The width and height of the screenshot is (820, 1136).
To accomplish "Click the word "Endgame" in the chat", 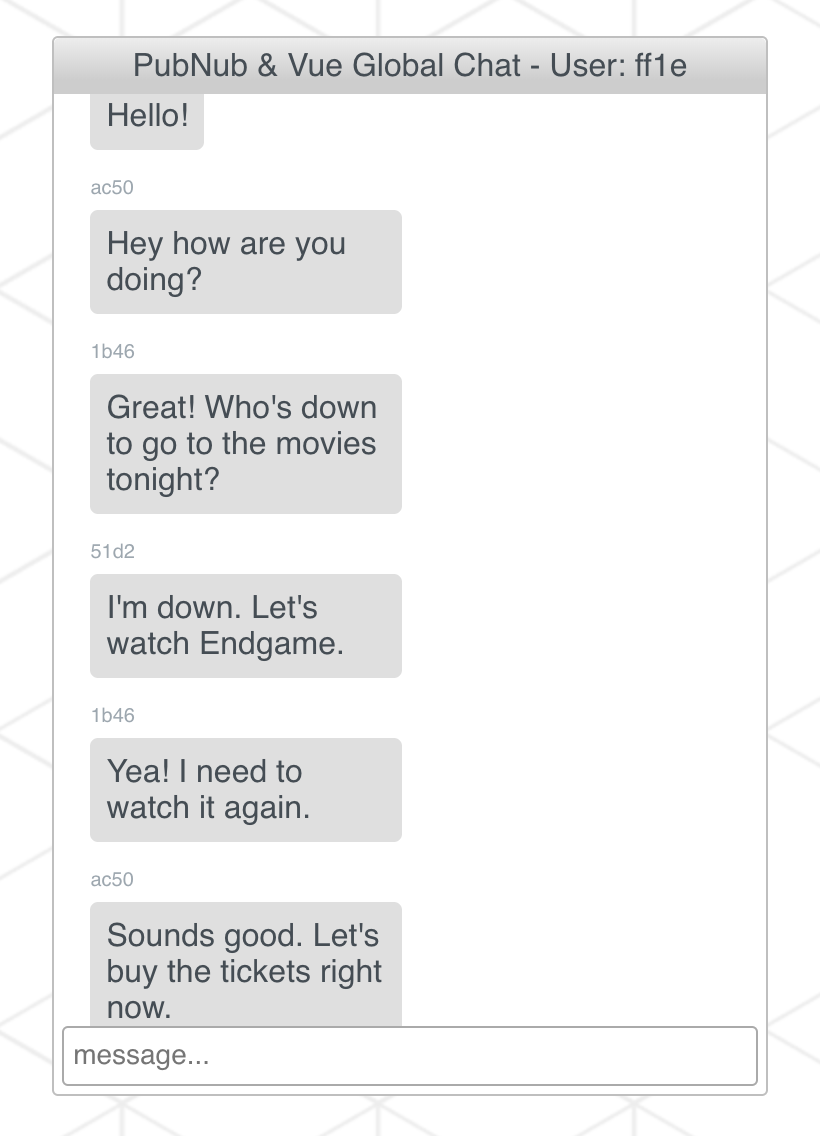I will click(x=271, y=643).
